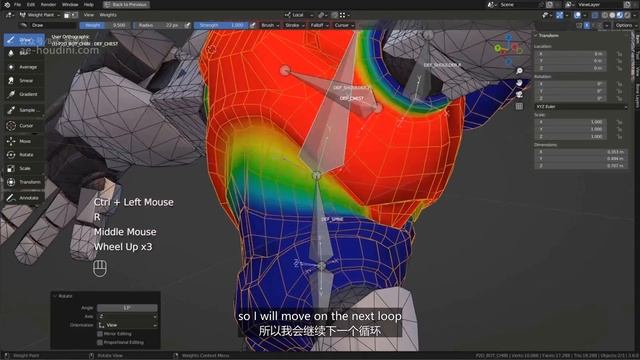Open the Render menu

(48, 4)
